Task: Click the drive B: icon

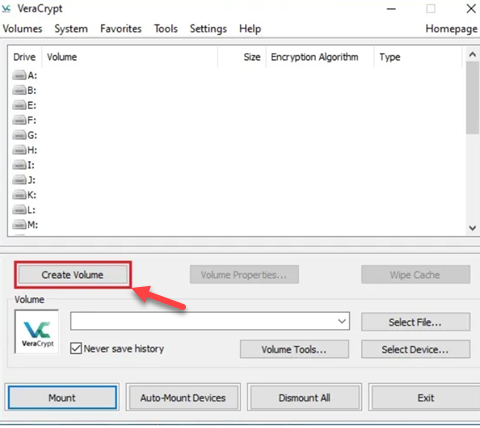Action: [19, 90]
